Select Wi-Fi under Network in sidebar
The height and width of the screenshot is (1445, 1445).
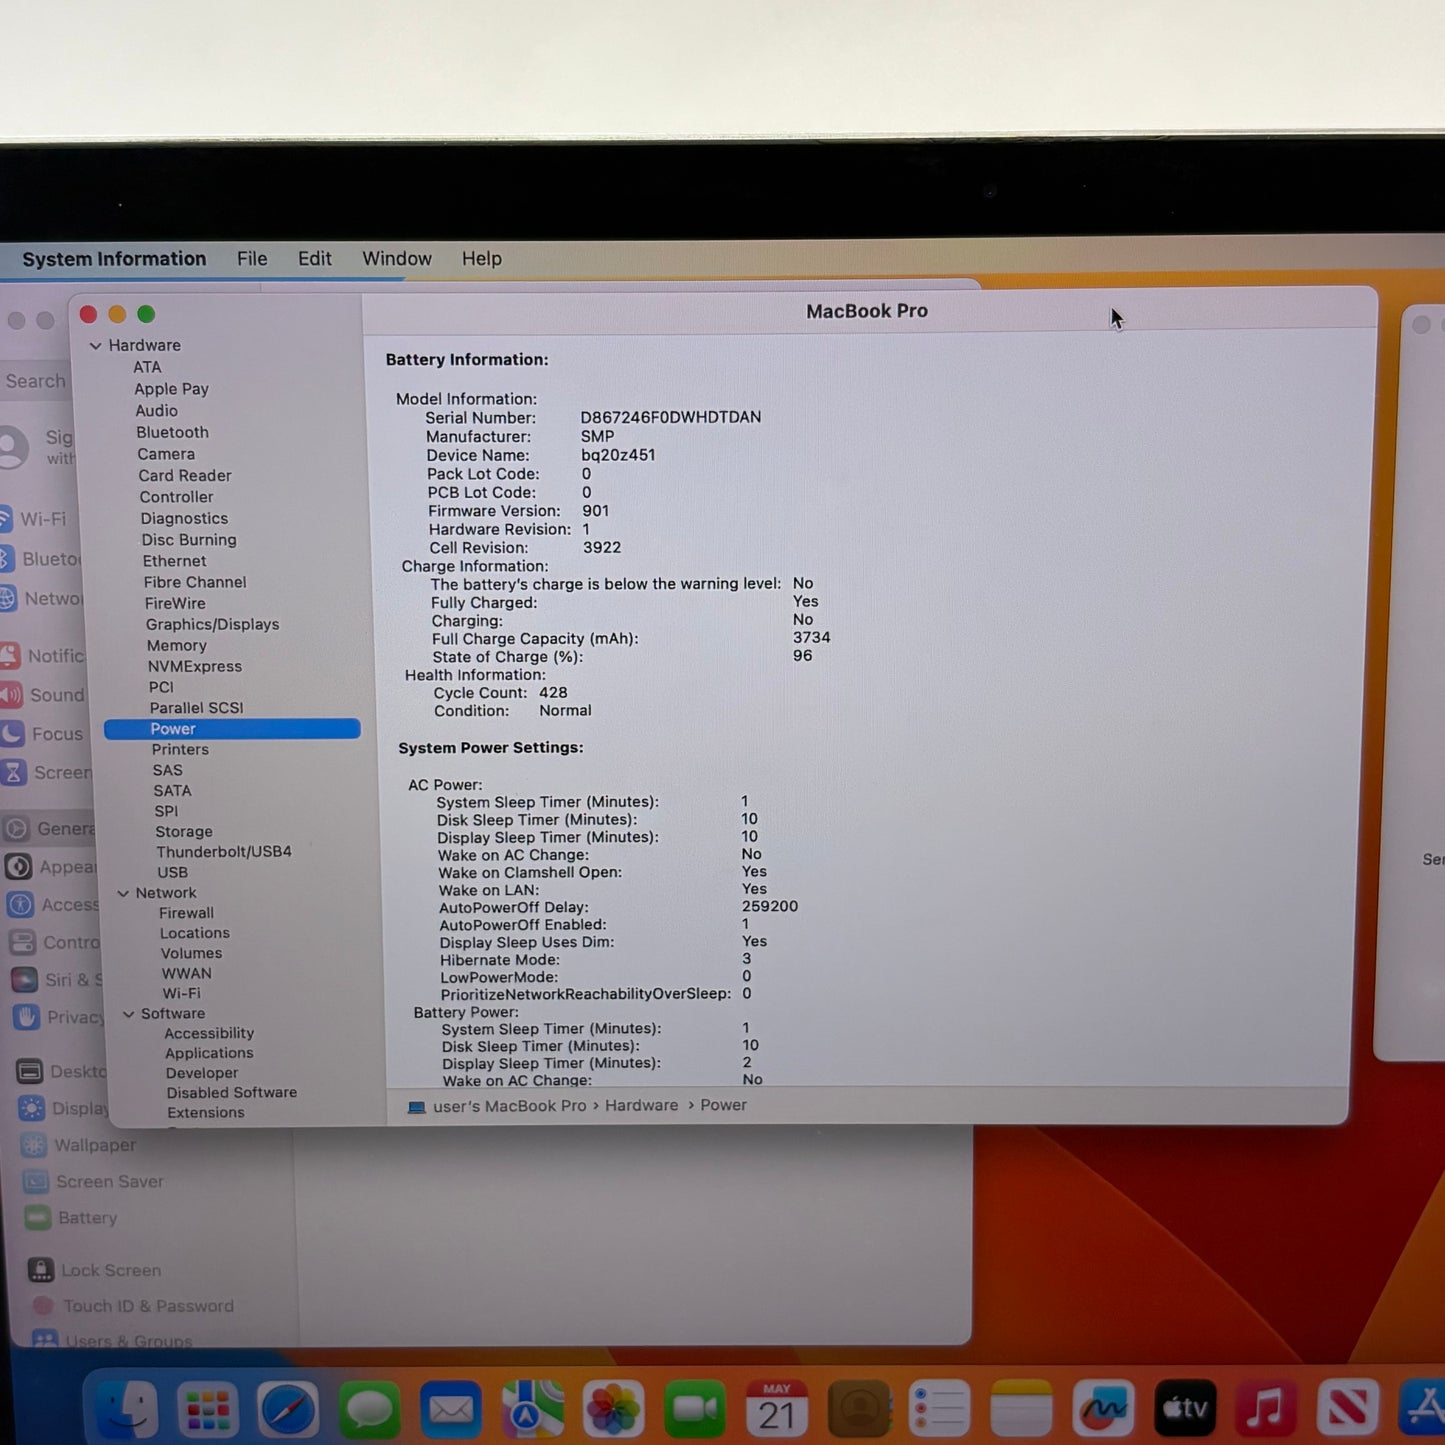[181, 993]
